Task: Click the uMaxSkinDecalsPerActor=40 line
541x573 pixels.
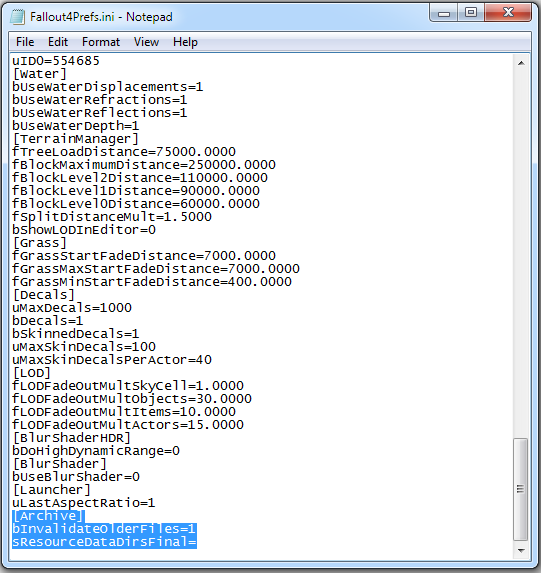Action: 111,360
